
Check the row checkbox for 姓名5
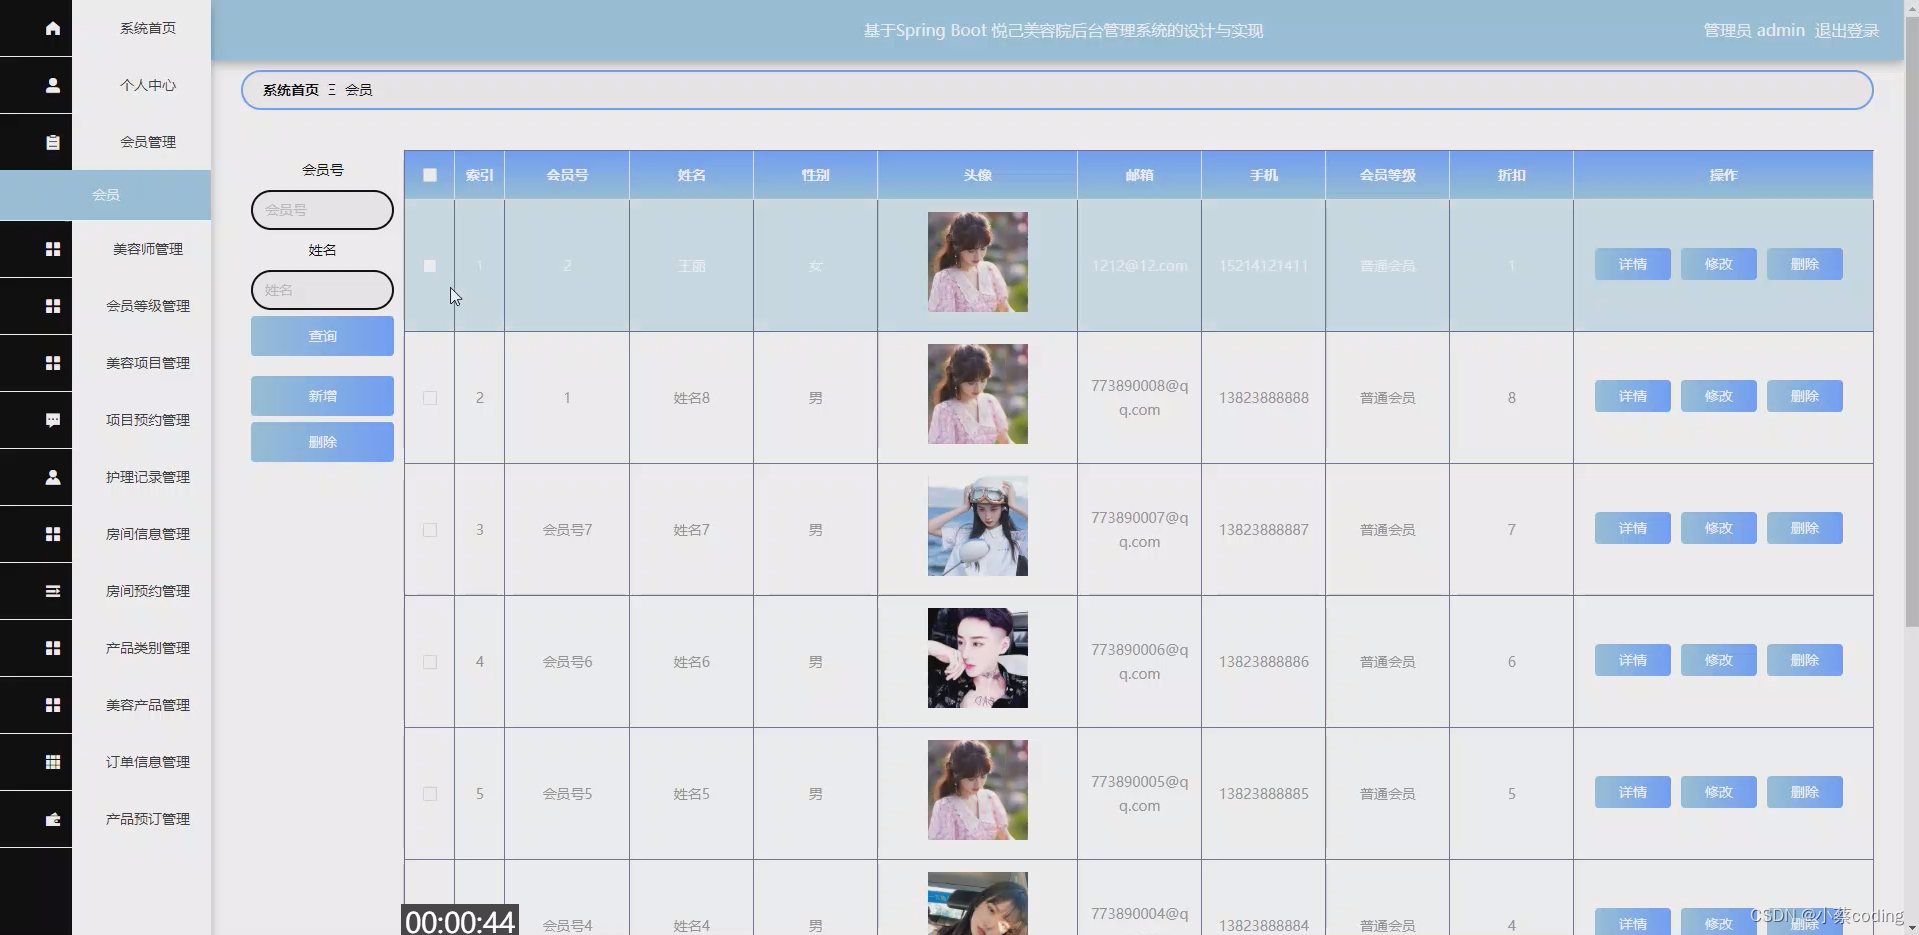430,794
